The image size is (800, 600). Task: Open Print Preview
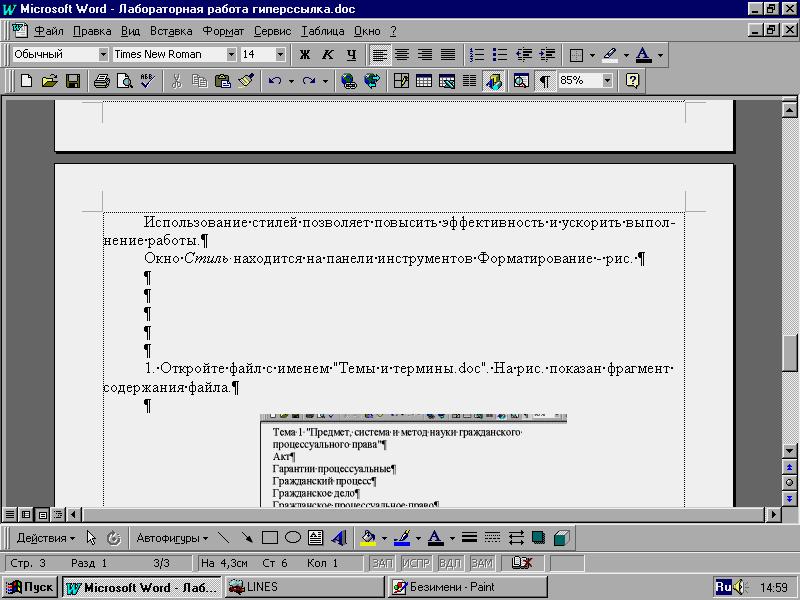coord(124,81)
